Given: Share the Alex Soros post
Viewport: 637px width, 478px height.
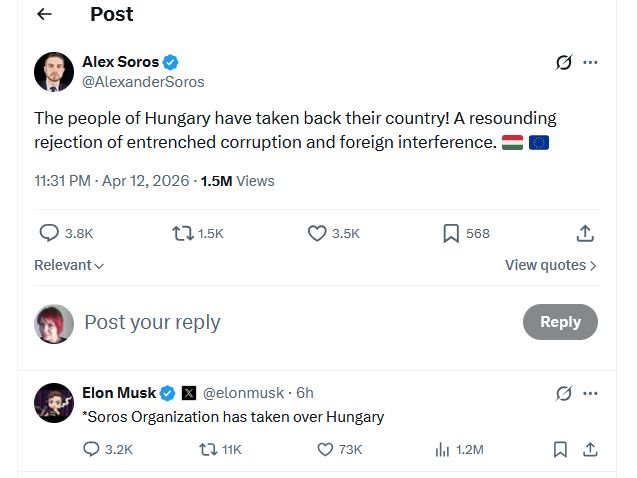Looking at the screenshot, I should pos(585,233).
